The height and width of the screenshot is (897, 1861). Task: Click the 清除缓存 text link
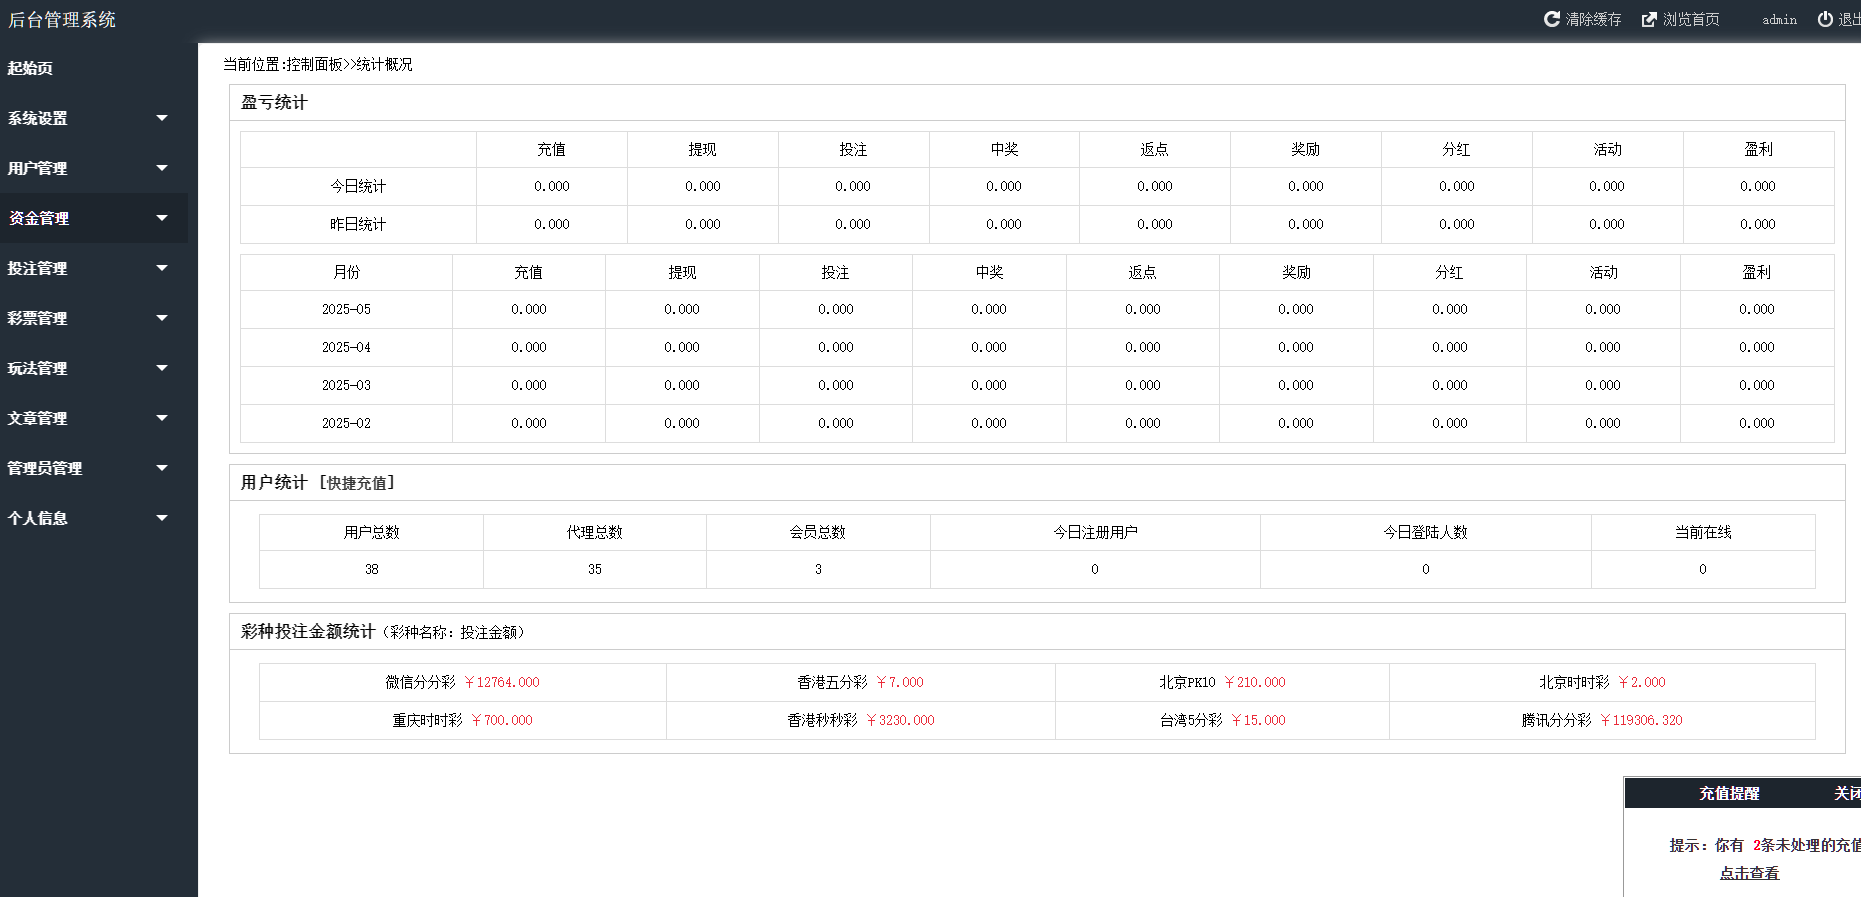[x=1593, y=20]
